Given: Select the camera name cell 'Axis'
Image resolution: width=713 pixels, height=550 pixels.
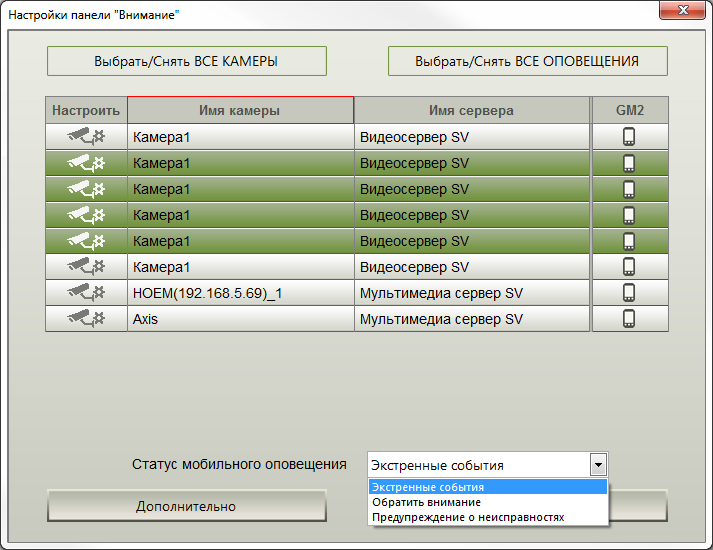Looking at the screenshot, I should click(x=241, y=319).
